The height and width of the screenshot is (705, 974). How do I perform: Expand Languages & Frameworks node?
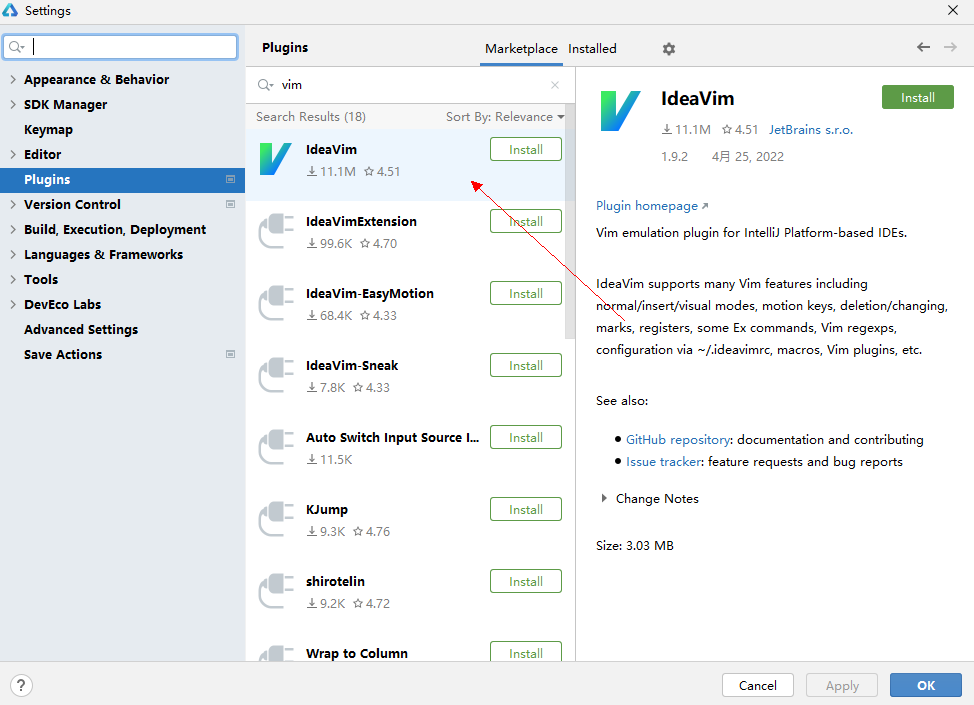[13, 254]
